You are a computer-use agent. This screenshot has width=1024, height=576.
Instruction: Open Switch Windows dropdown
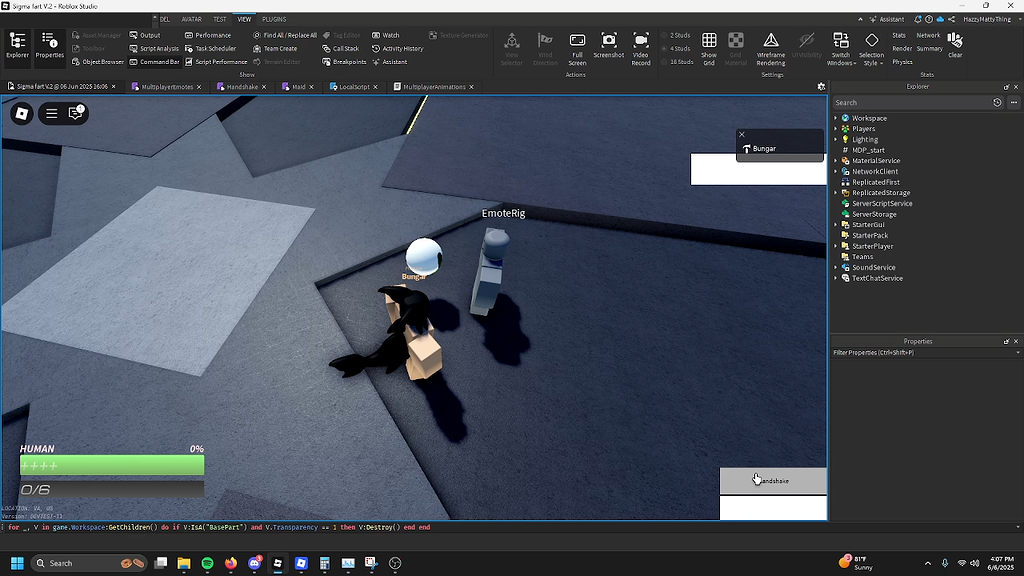click(x=841, y=49)
